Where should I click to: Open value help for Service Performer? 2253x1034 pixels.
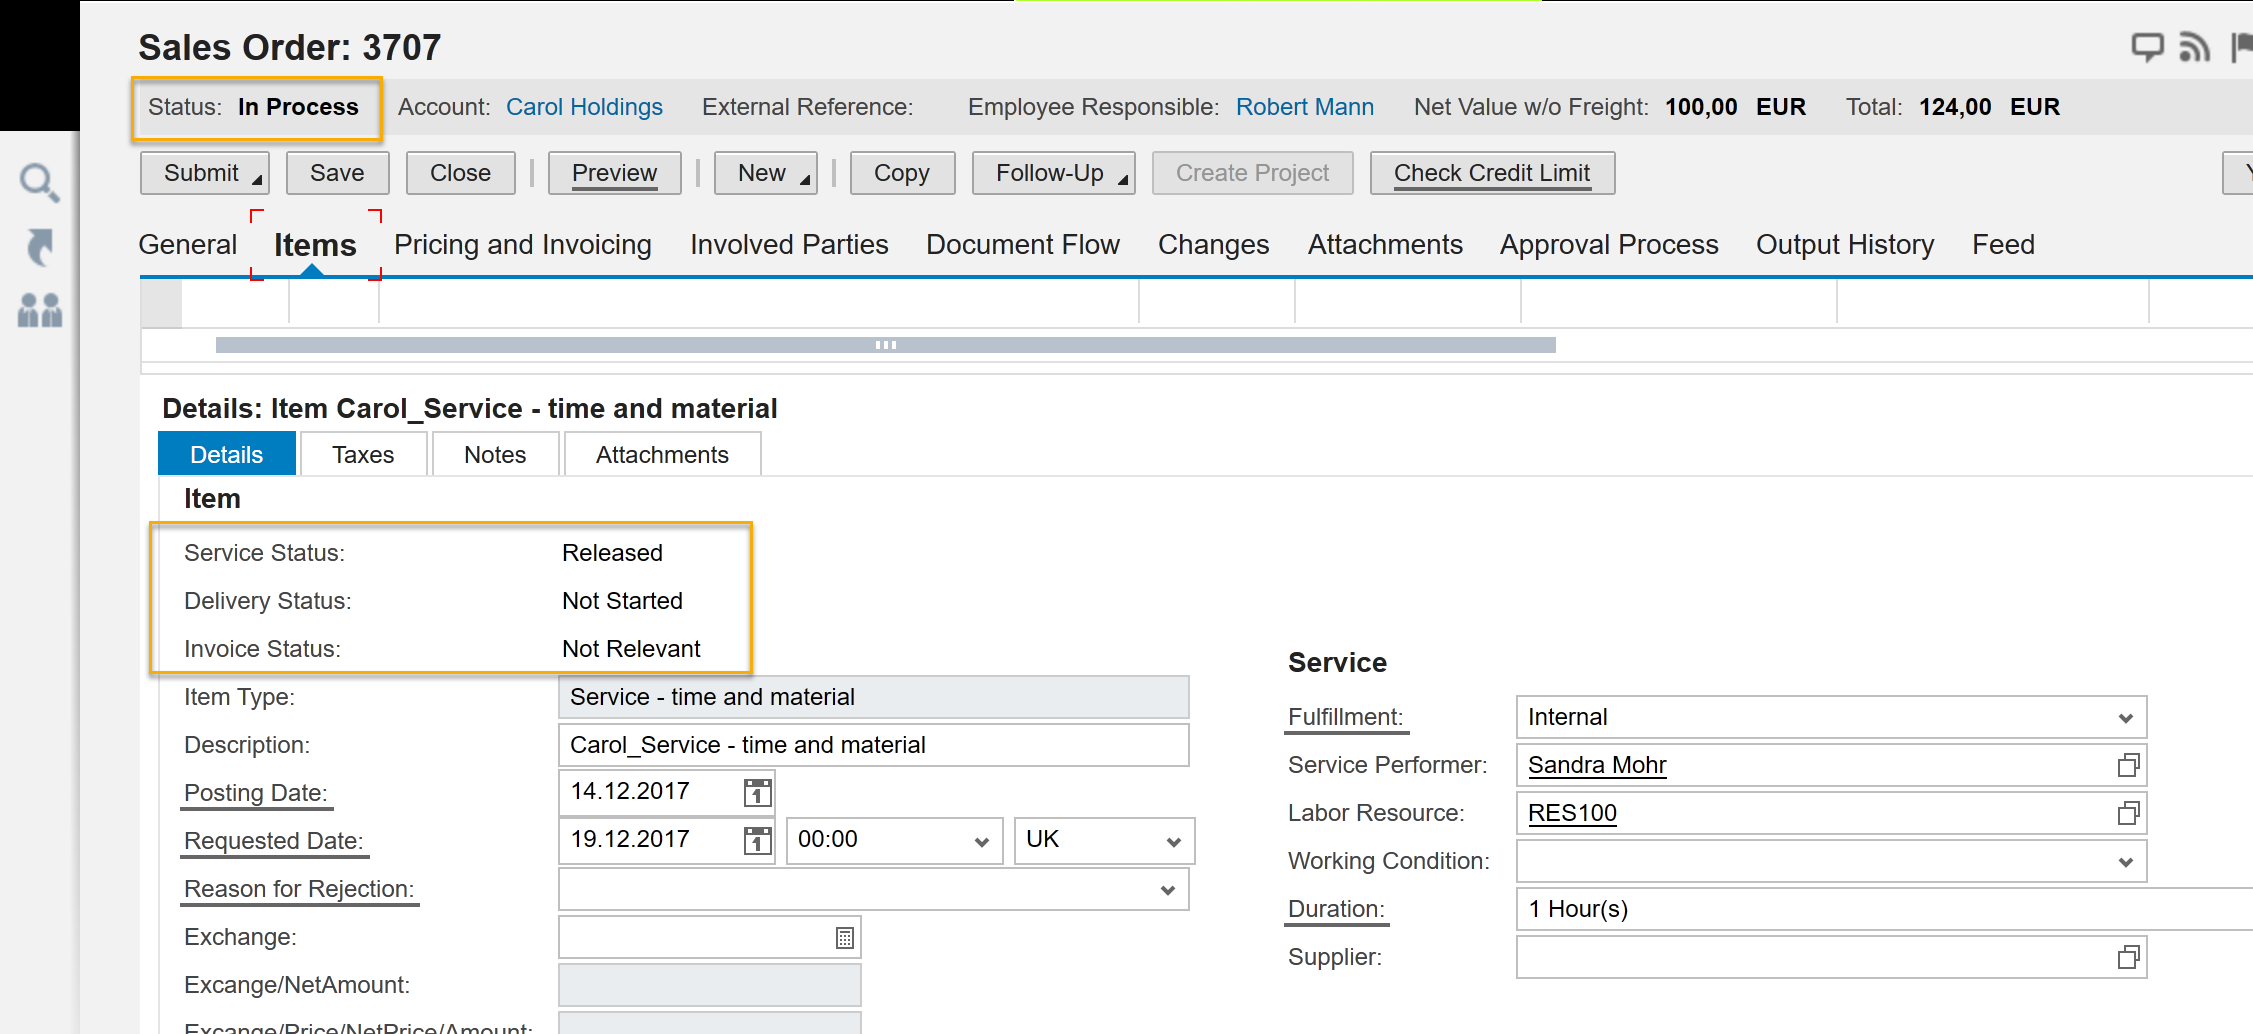click(x=2128, y=766)
